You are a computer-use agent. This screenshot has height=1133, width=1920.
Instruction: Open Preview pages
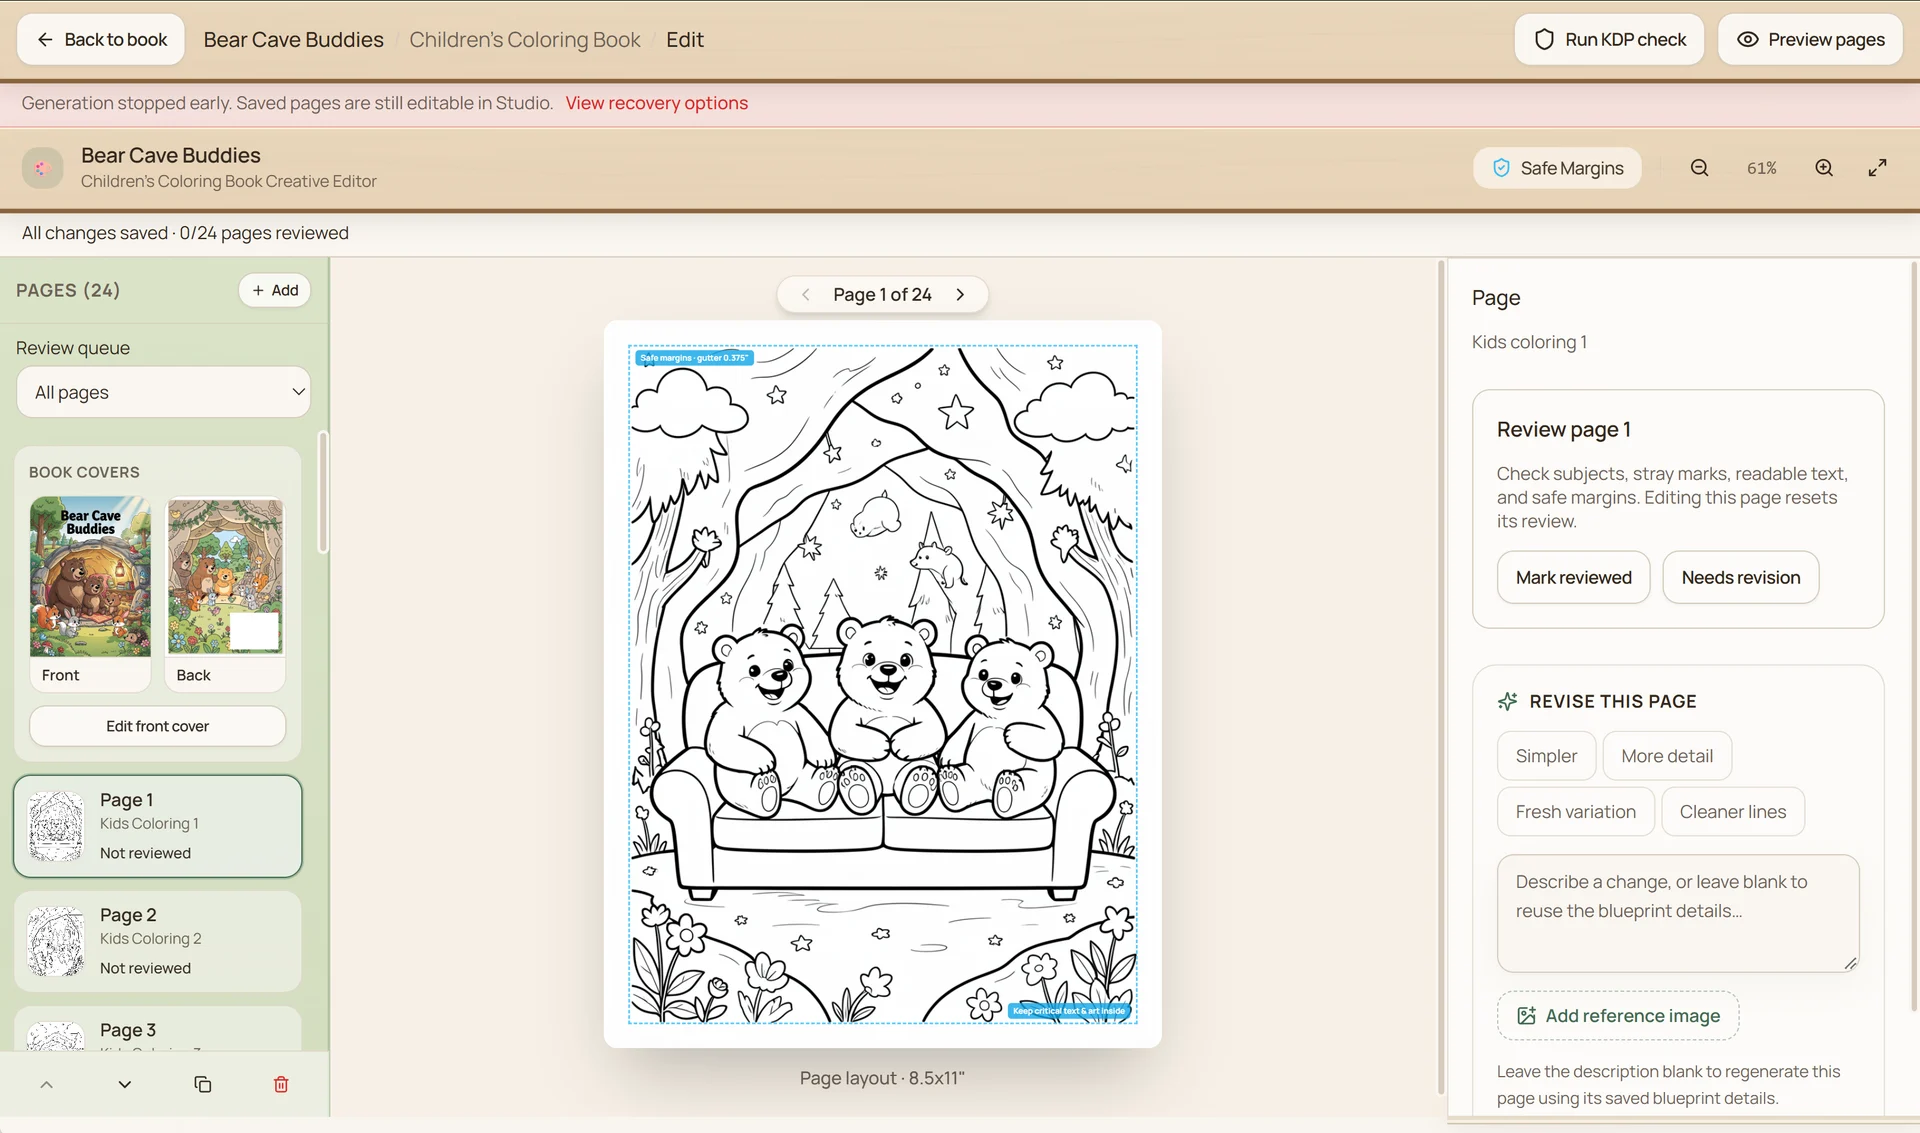tap(1810, 39)
